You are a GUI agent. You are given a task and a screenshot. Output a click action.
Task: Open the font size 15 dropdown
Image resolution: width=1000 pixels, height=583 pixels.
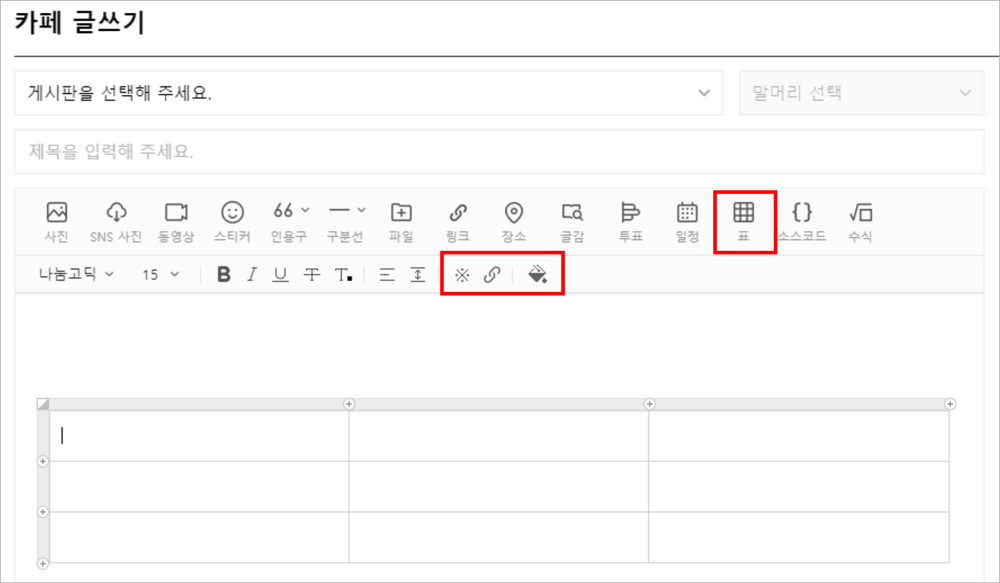click(160, 274)
